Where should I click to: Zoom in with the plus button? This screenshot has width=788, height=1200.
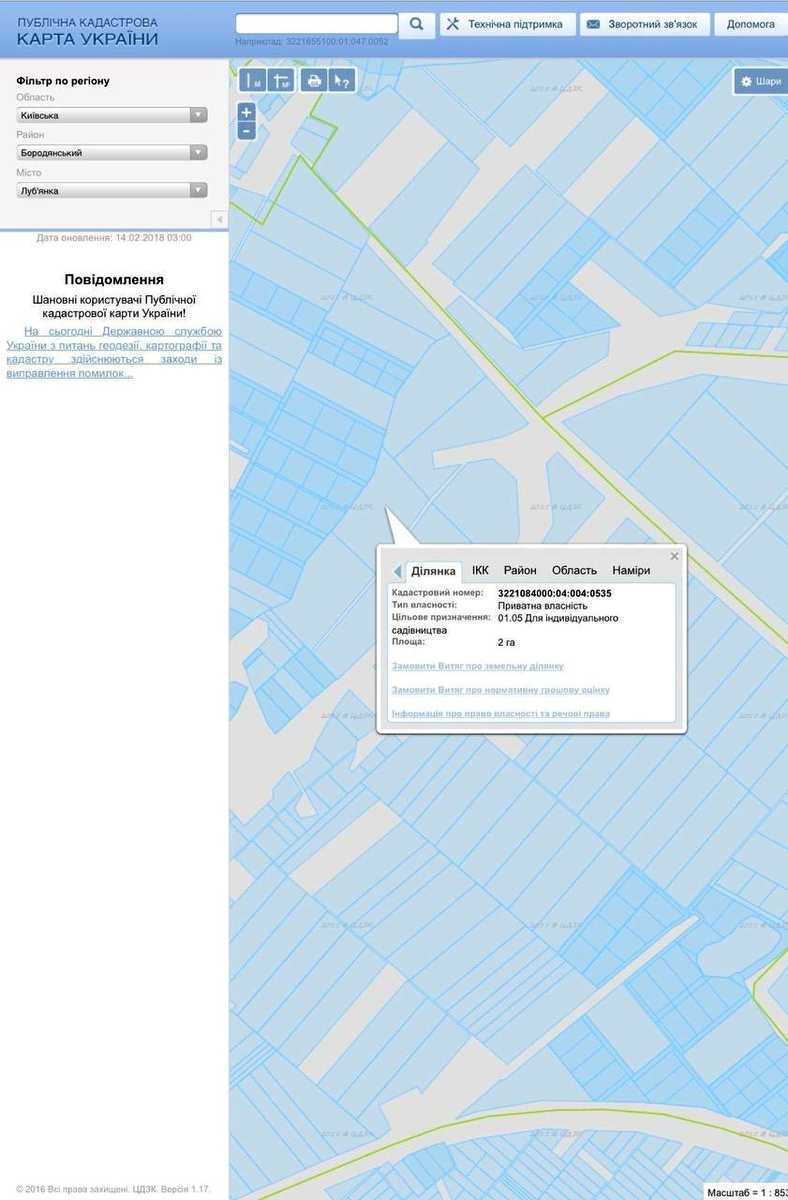click(247, 113)
